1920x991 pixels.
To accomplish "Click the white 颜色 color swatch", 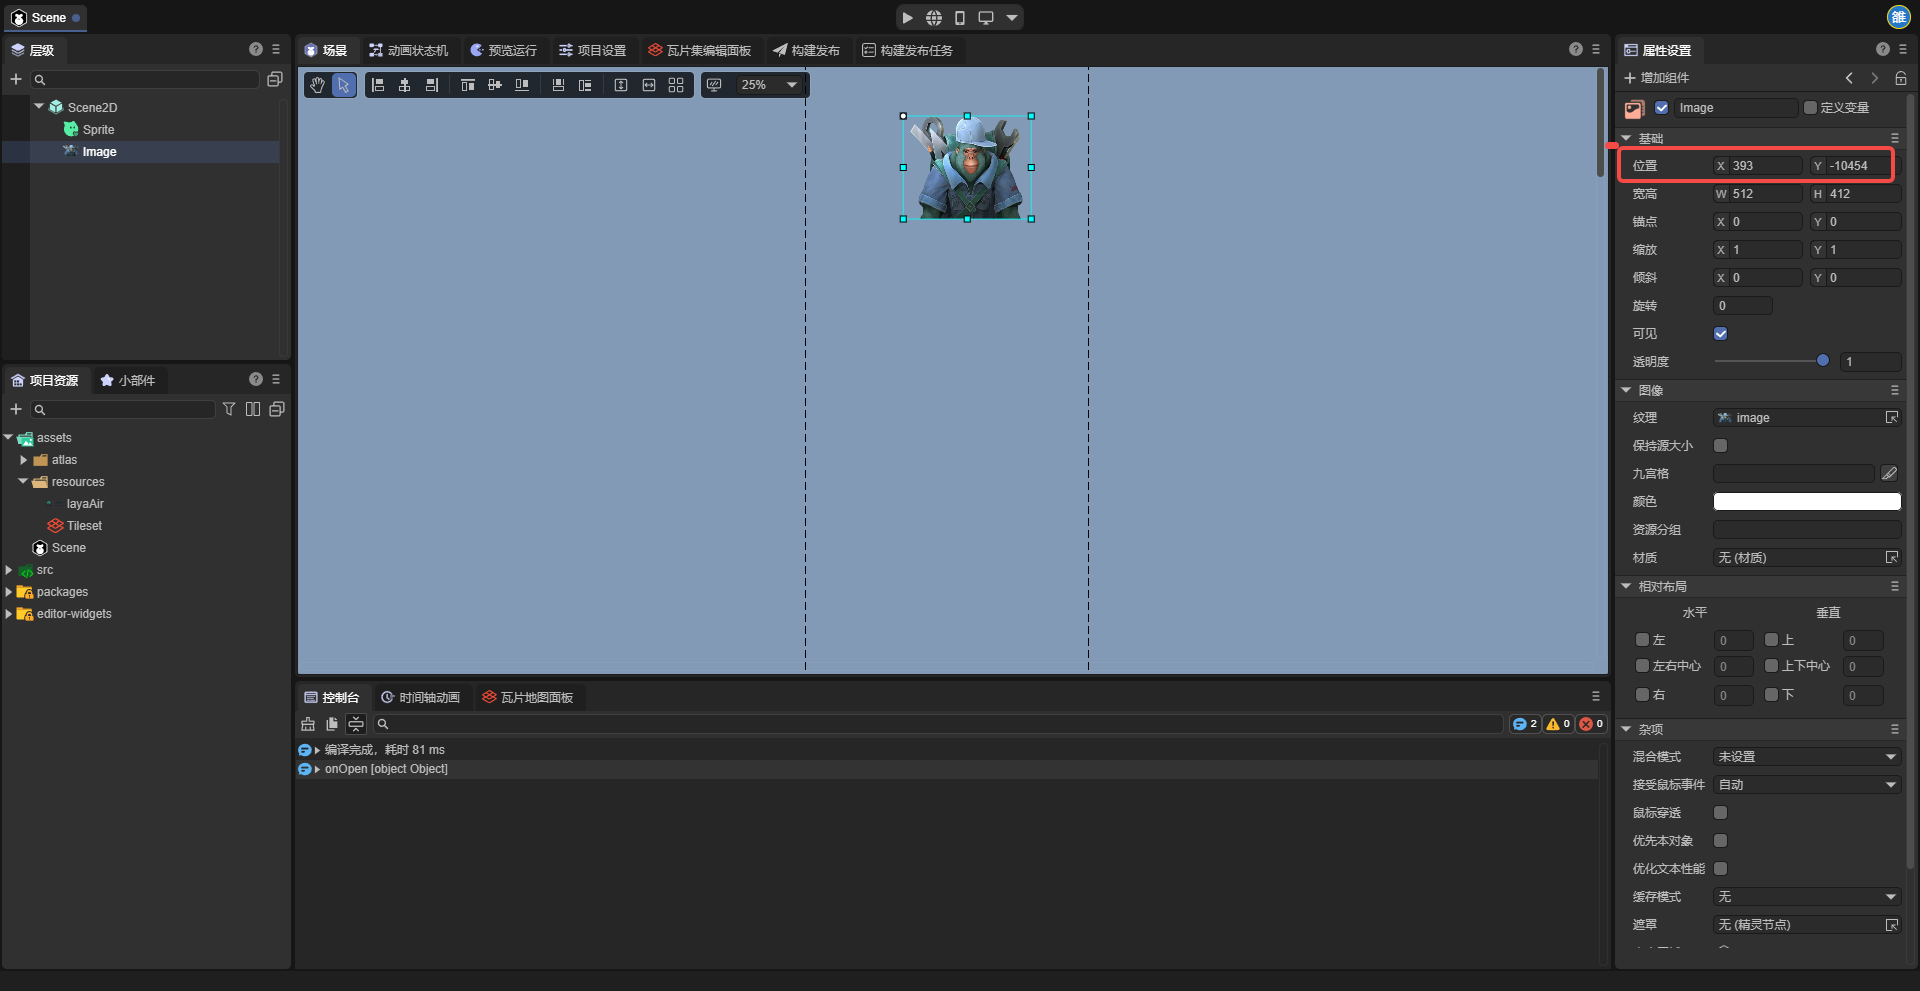I will pos(1806,502).
